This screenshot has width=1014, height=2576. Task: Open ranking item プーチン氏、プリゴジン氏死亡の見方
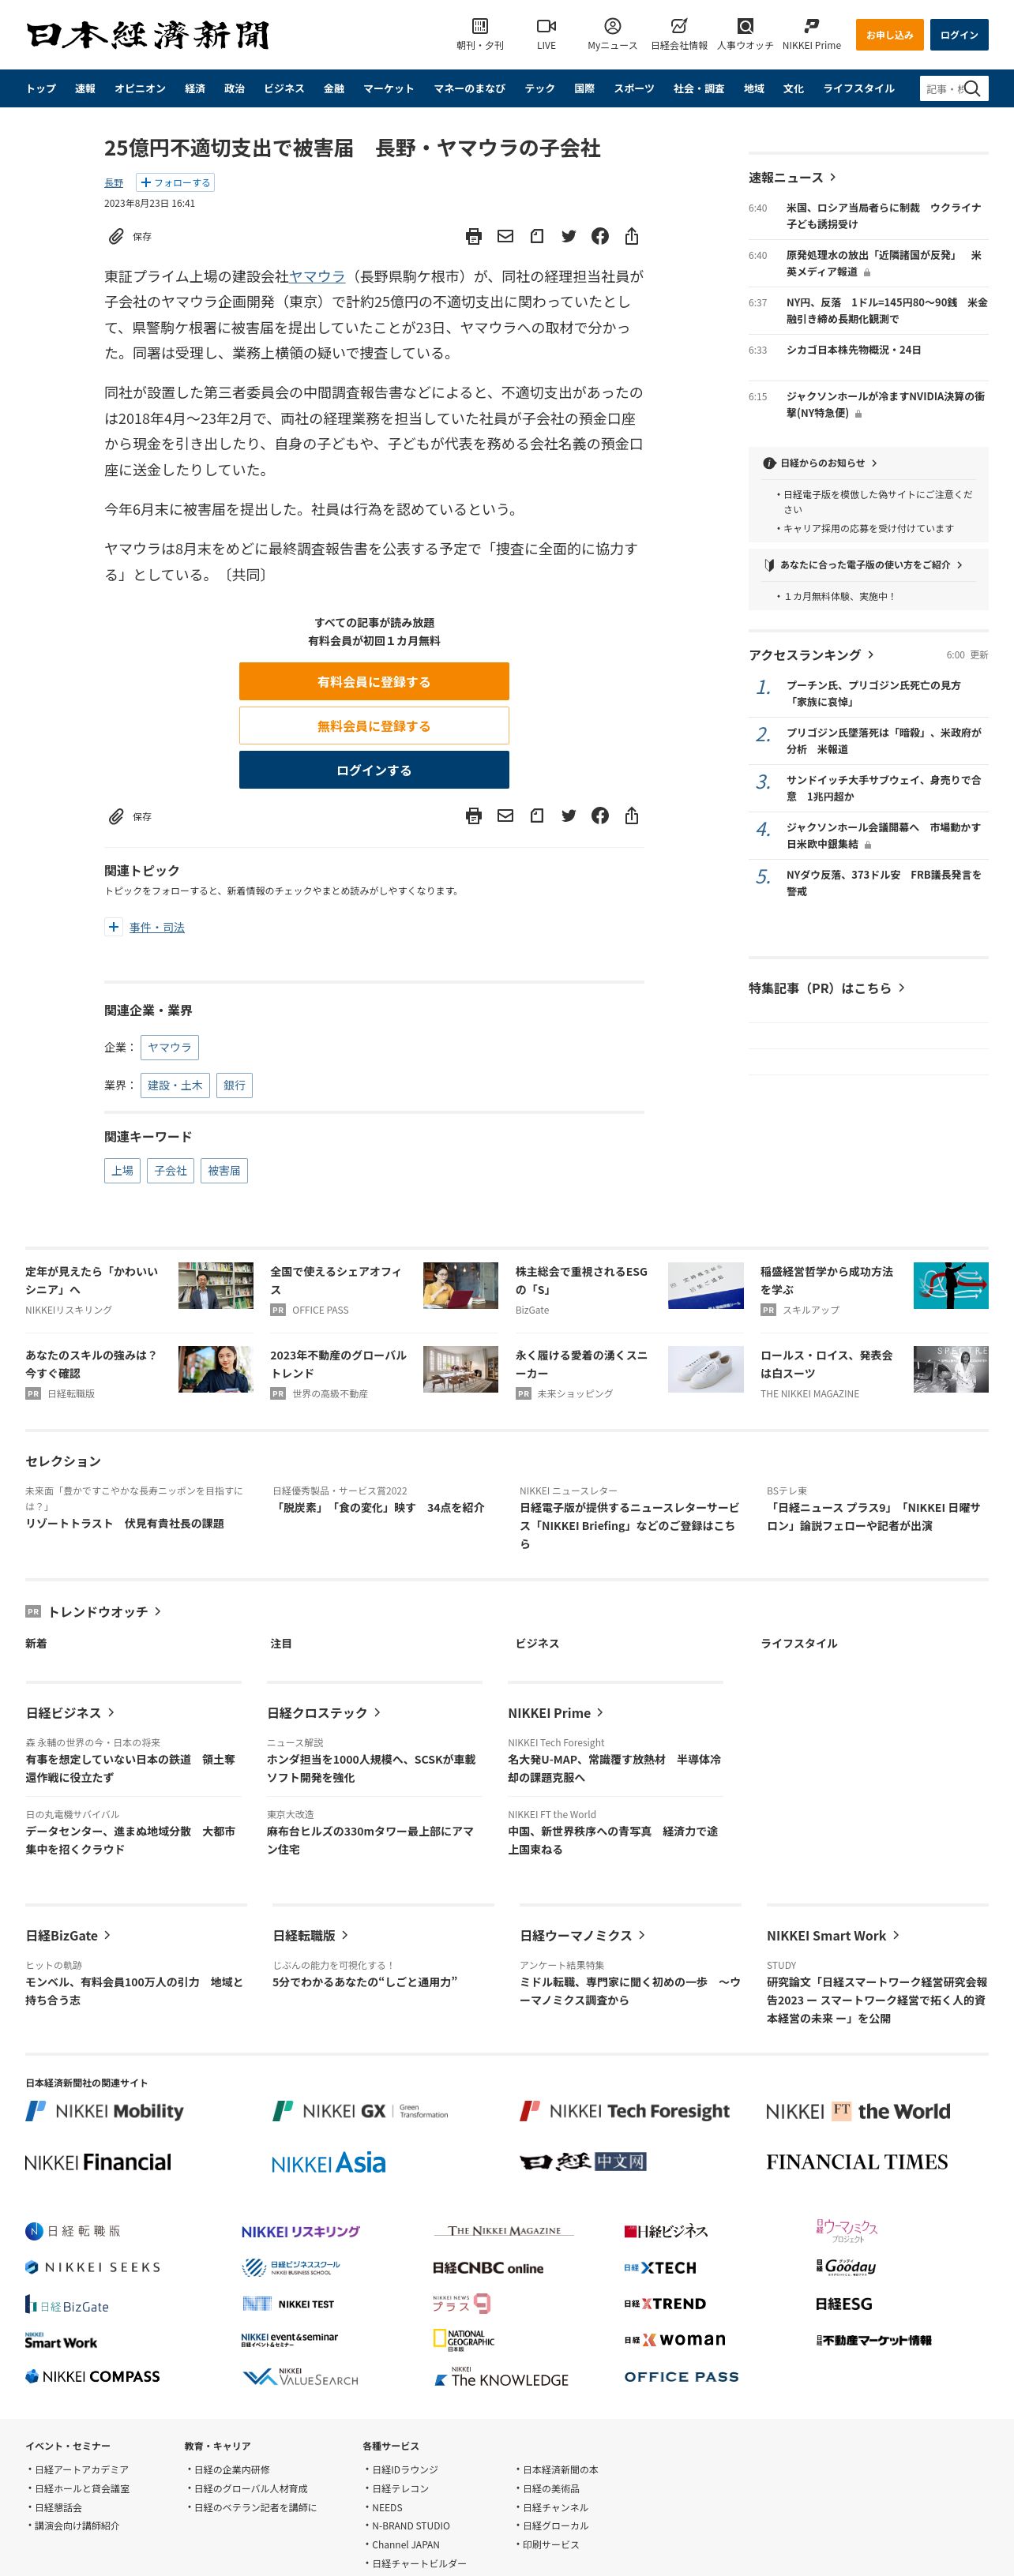[x=873, y=693]
